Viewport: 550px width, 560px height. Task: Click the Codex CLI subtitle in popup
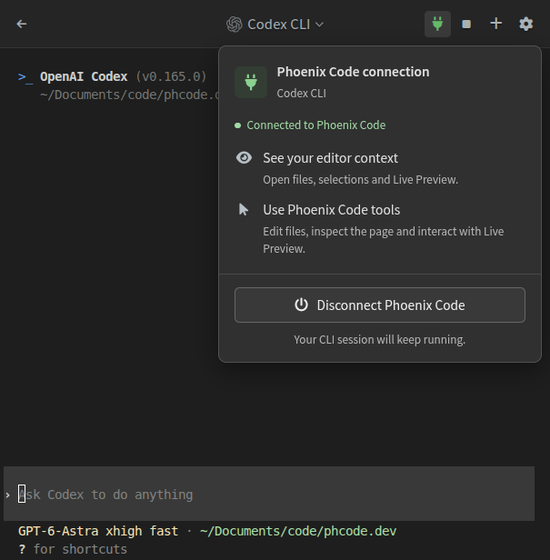pos(301,93)
